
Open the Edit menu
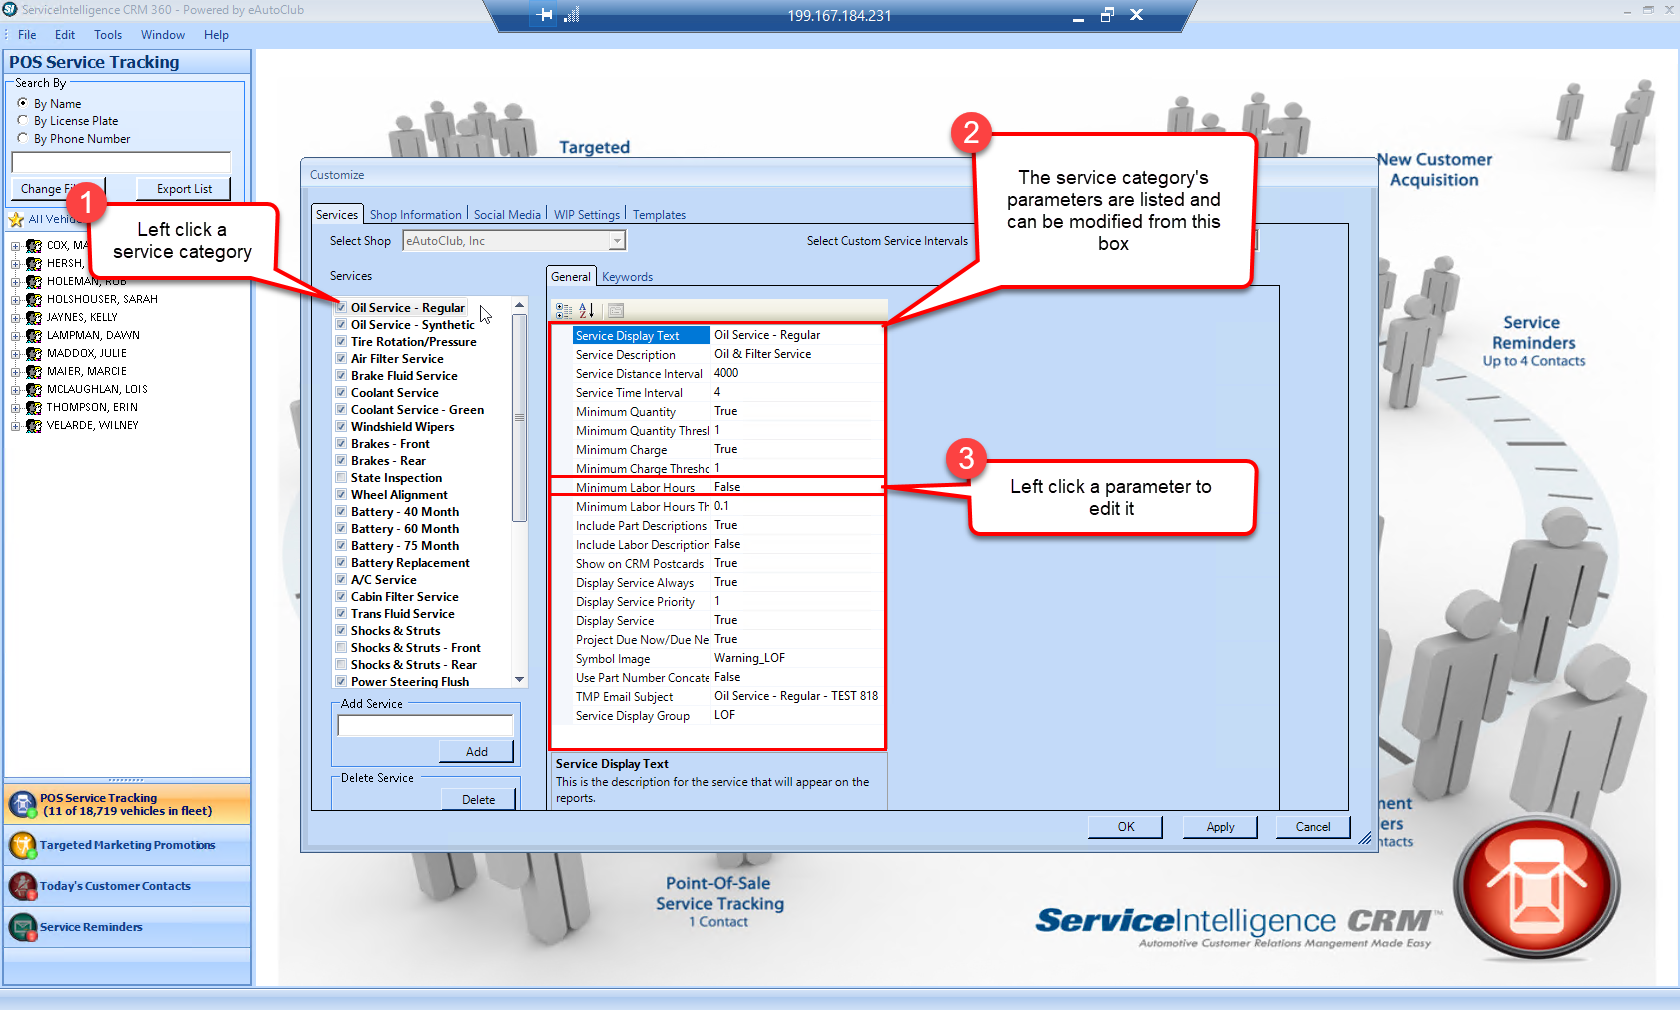click(65, 35)
